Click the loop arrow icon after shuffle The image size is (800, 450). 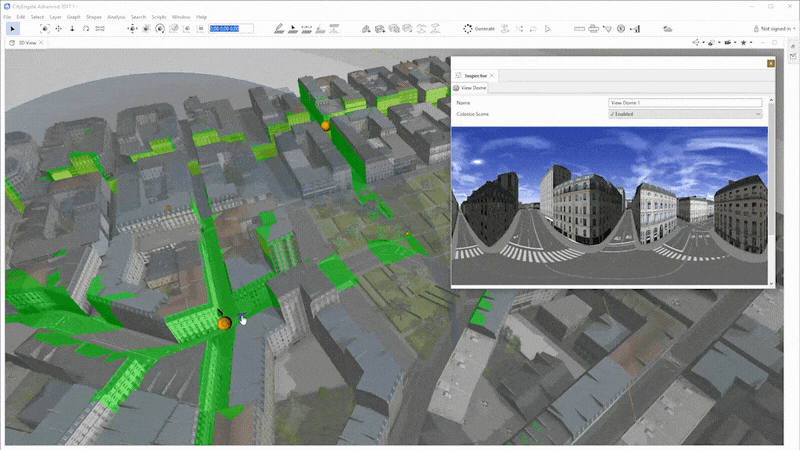pos(533,29)
